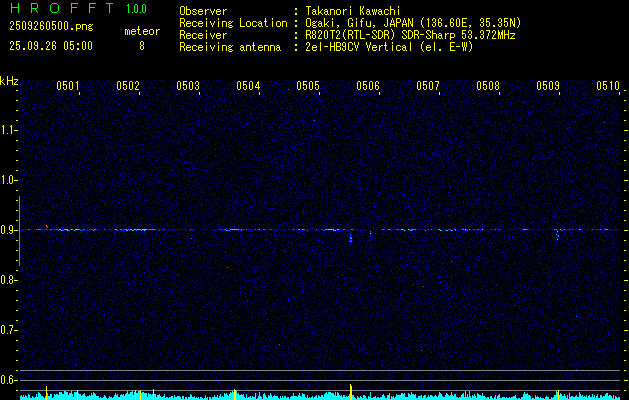Image resolution: width=629 pixels, height=400 pixels.
Task: Click the 1.1 kHz axis label
Action: (x=8, y=130)
